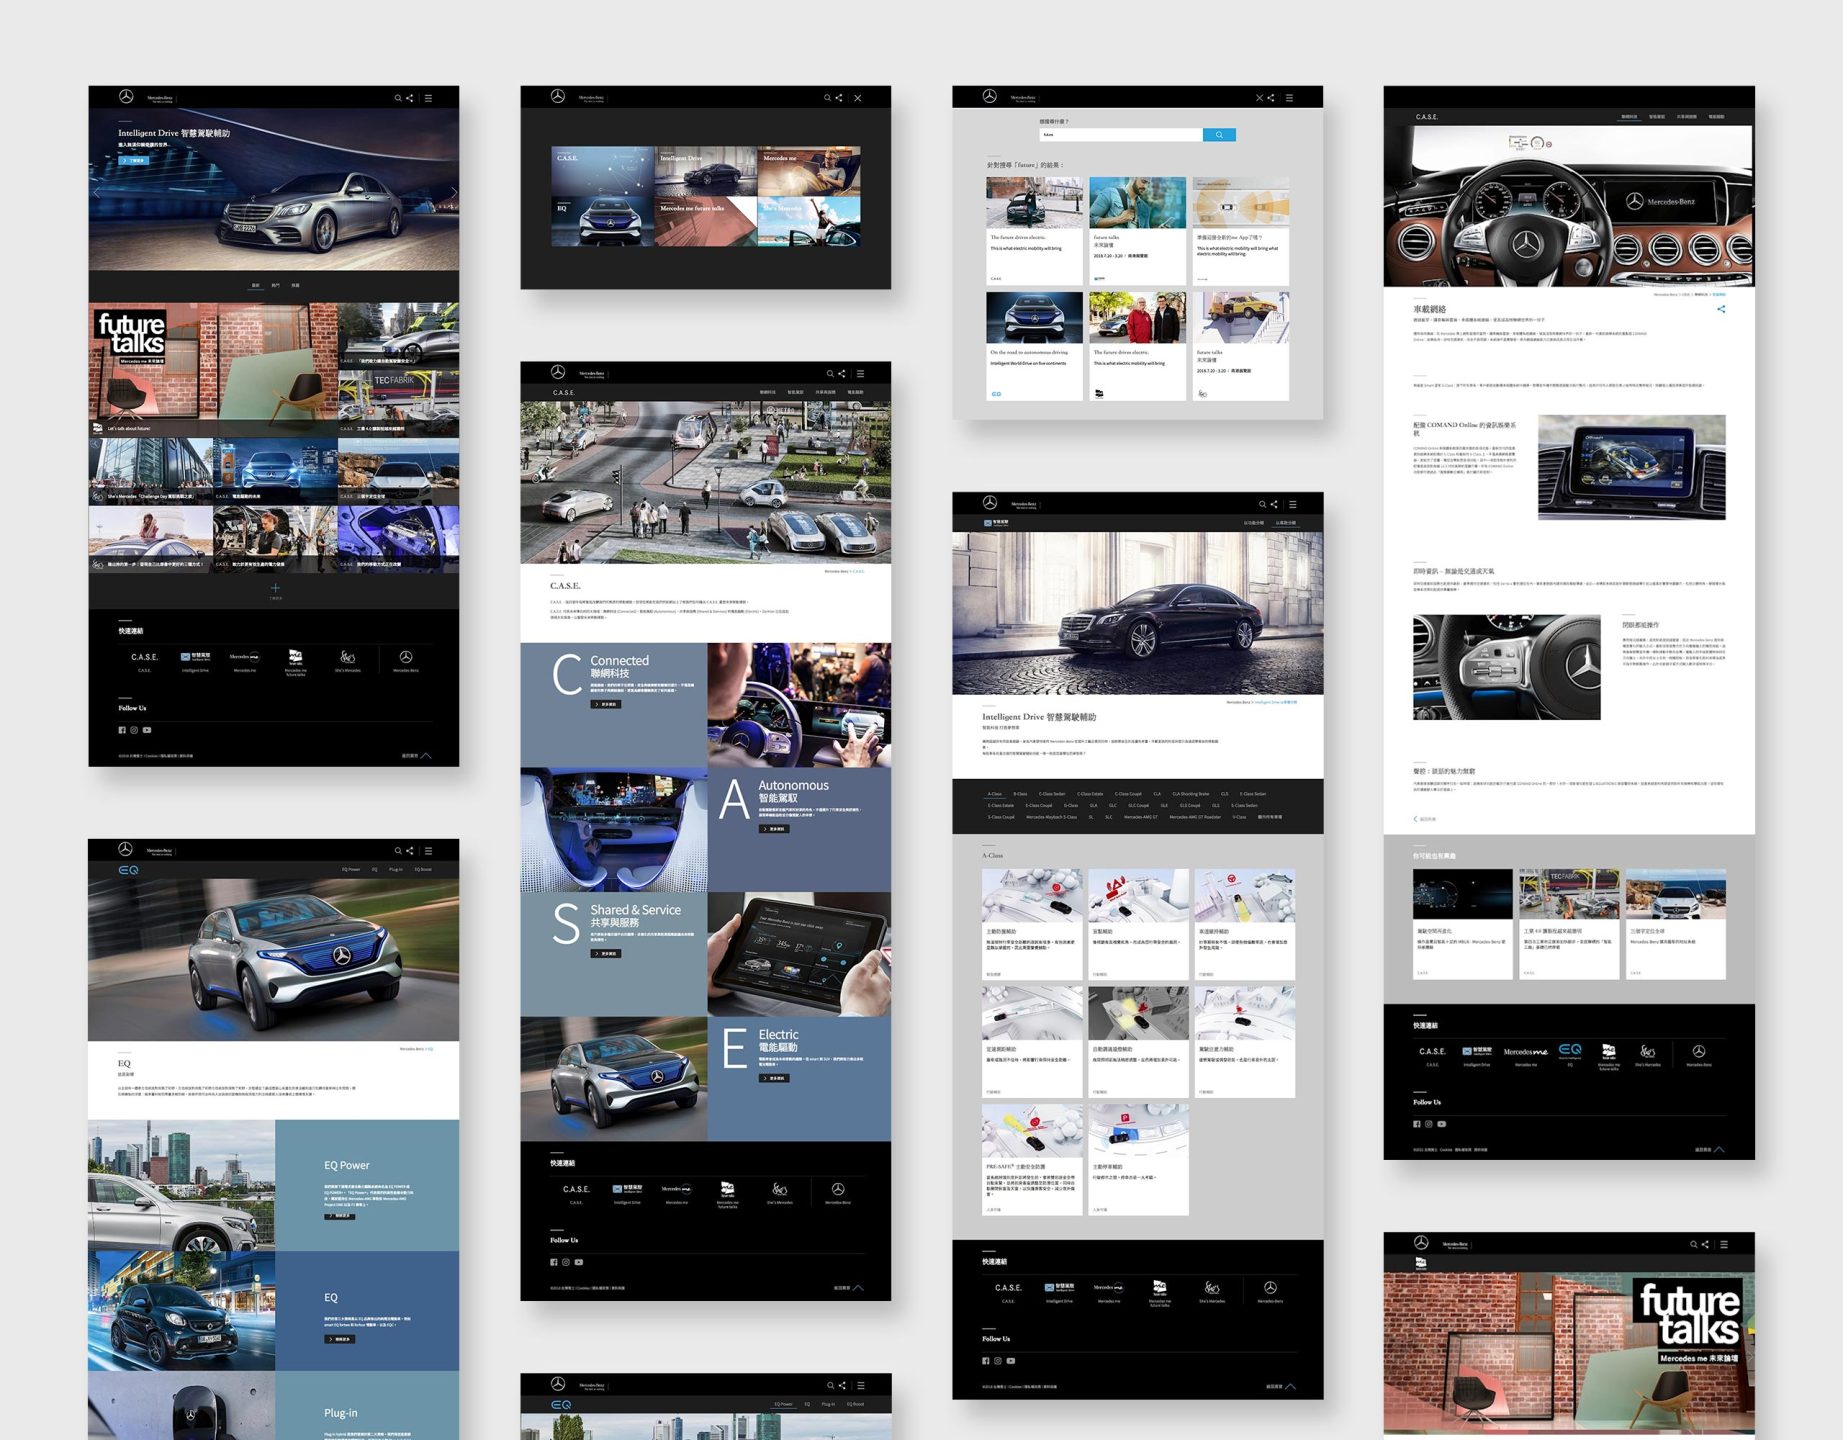Select the A-Class tab in the model list
The height and width of the screenshot is (1440, 1843).
click(994, 794)
